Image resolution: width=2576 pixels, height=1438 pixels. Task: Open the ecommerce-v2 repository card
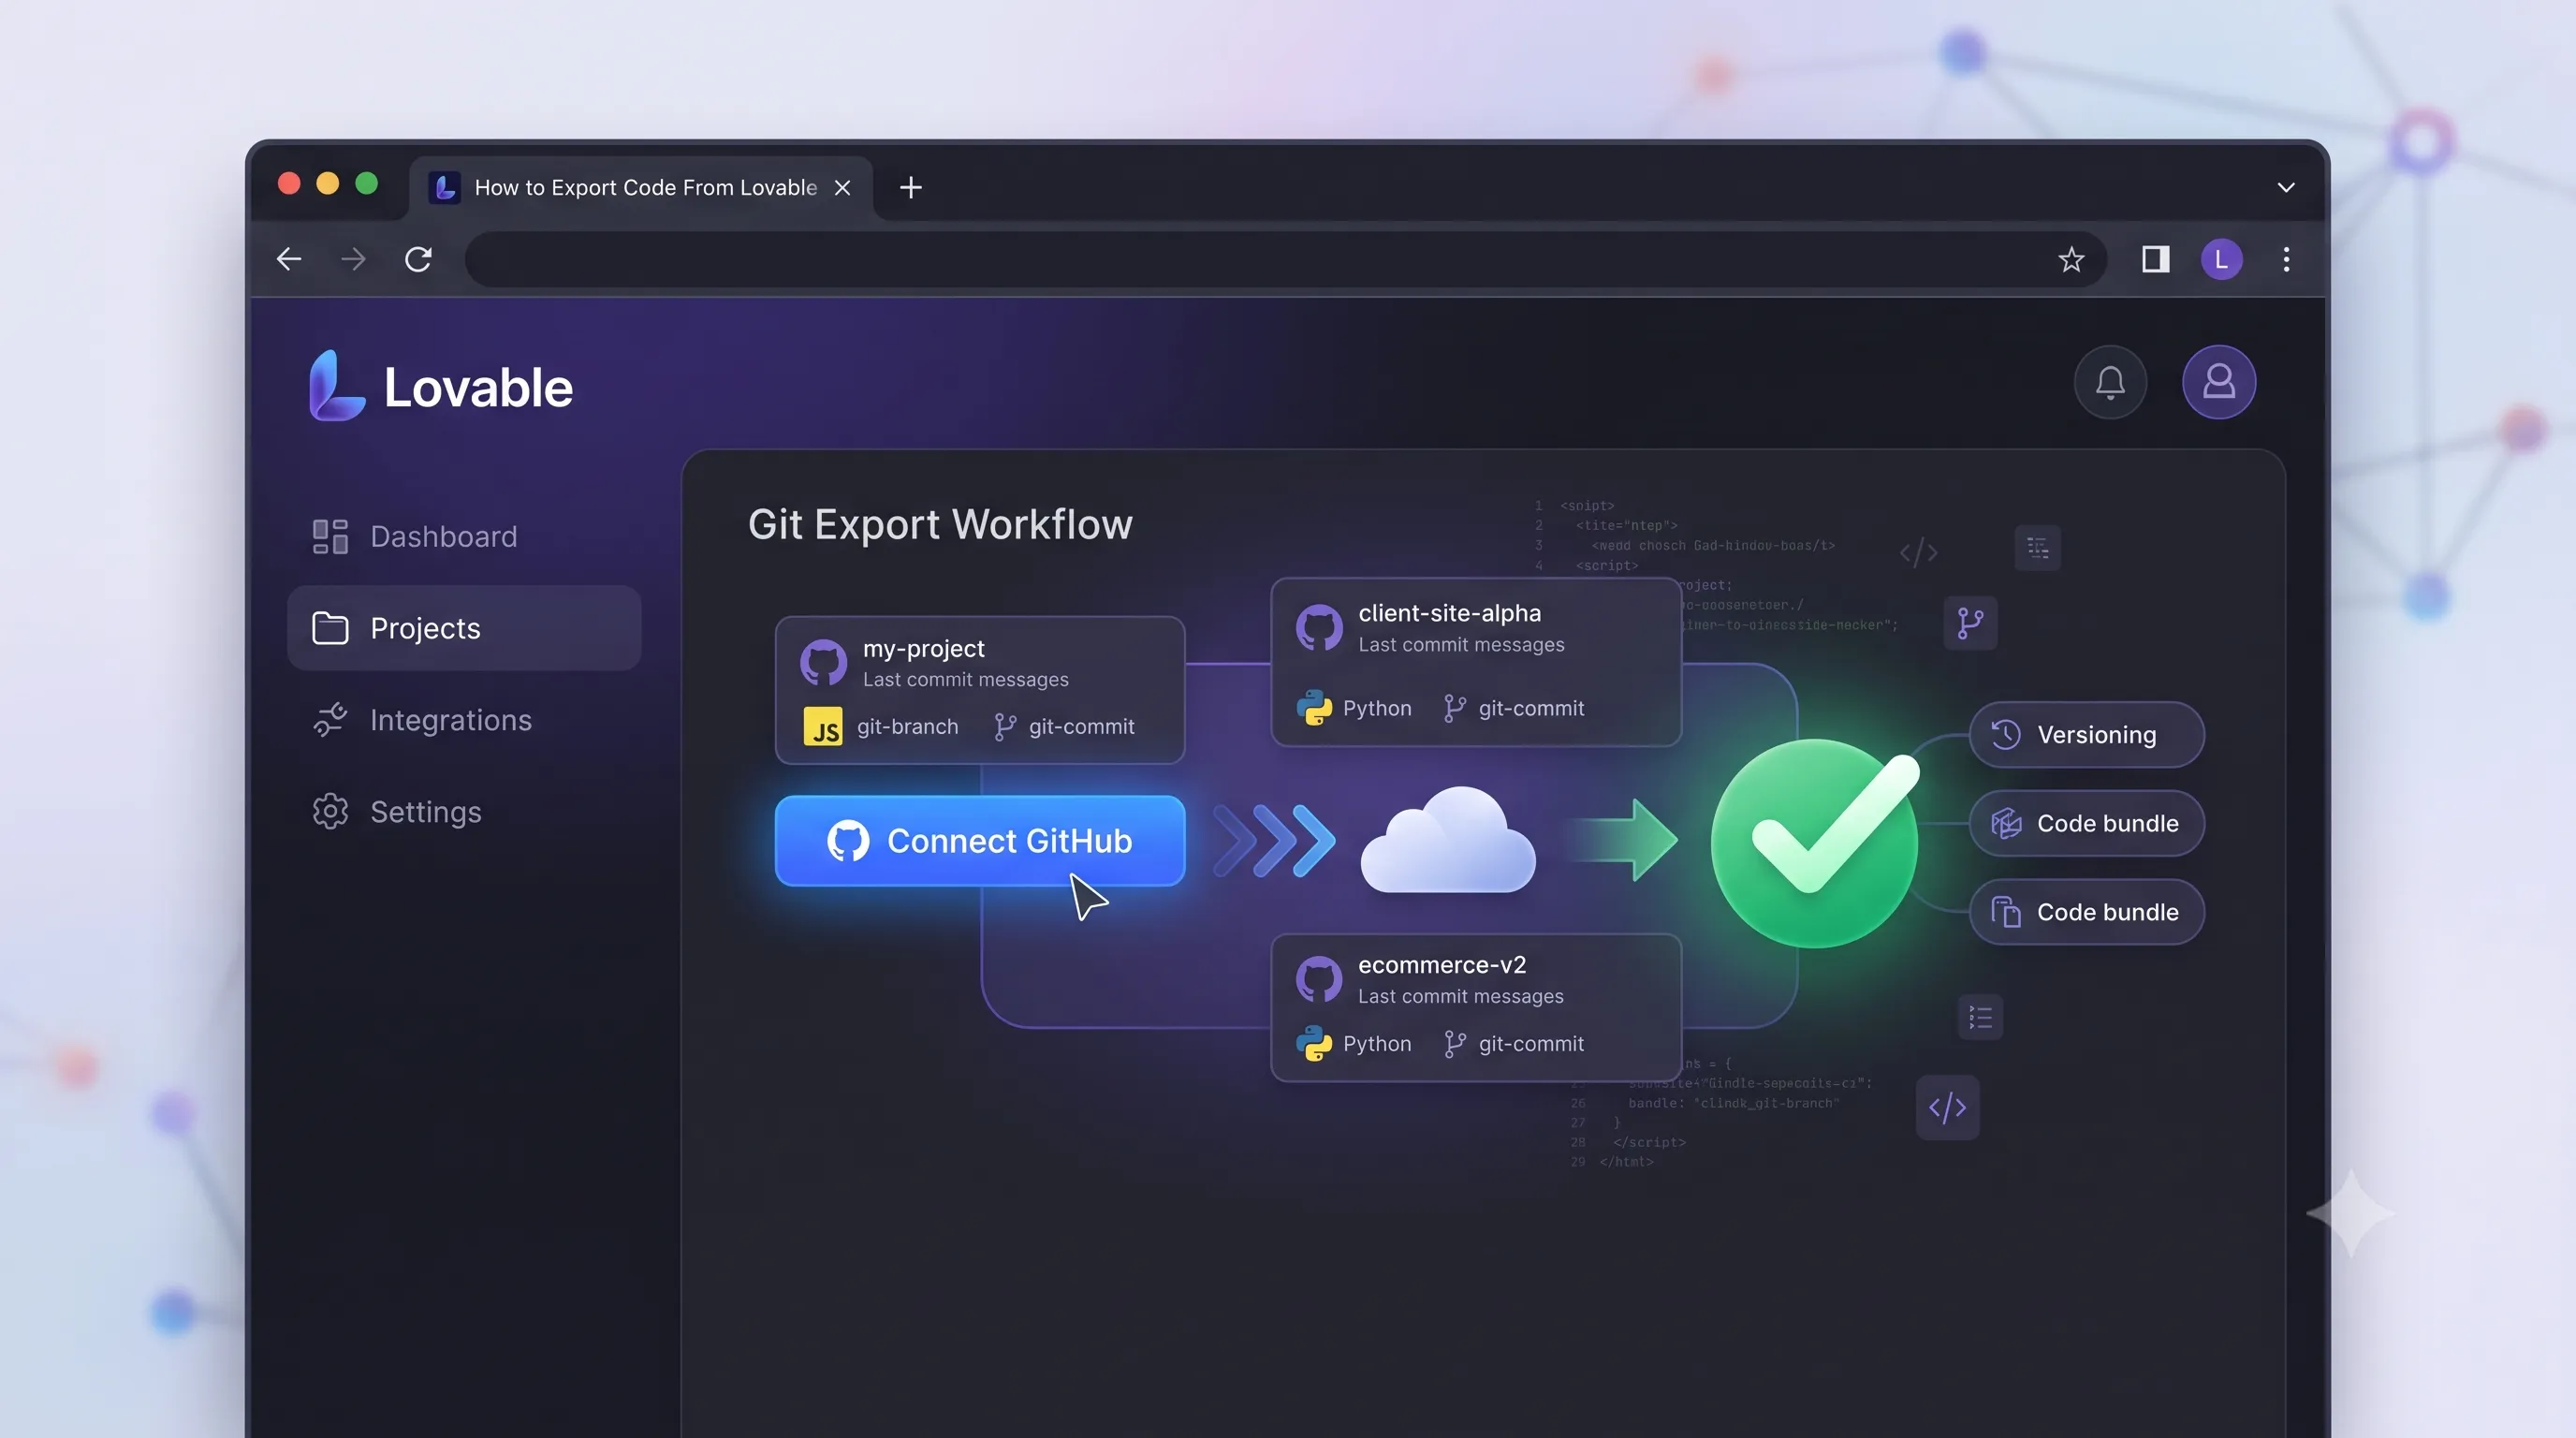pos(1476,1007)
